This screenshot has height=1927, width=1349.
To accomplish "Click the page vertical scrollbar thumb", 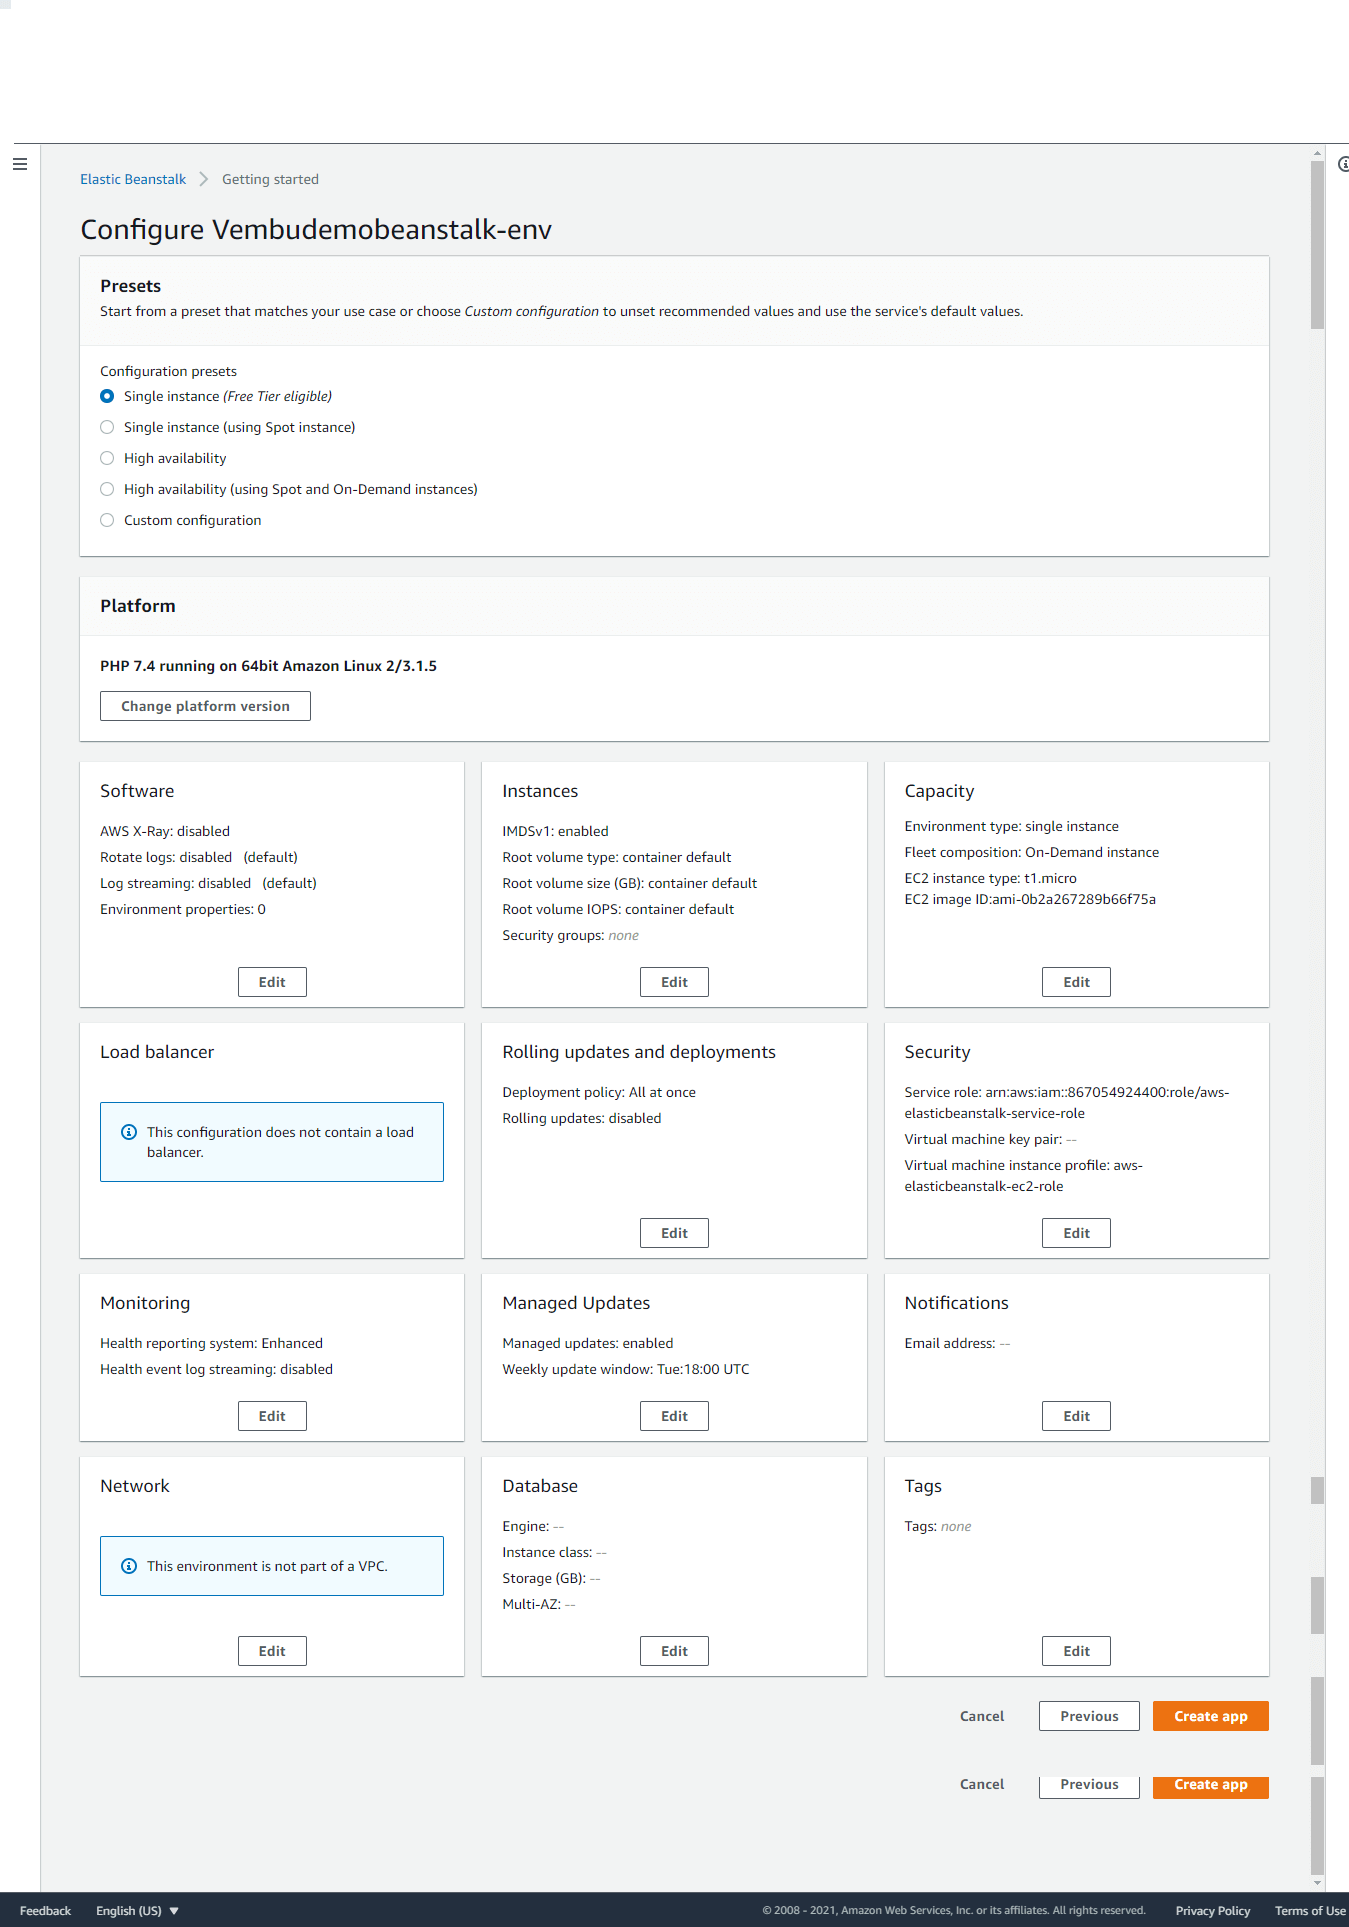I will [x=1317, y=245].
